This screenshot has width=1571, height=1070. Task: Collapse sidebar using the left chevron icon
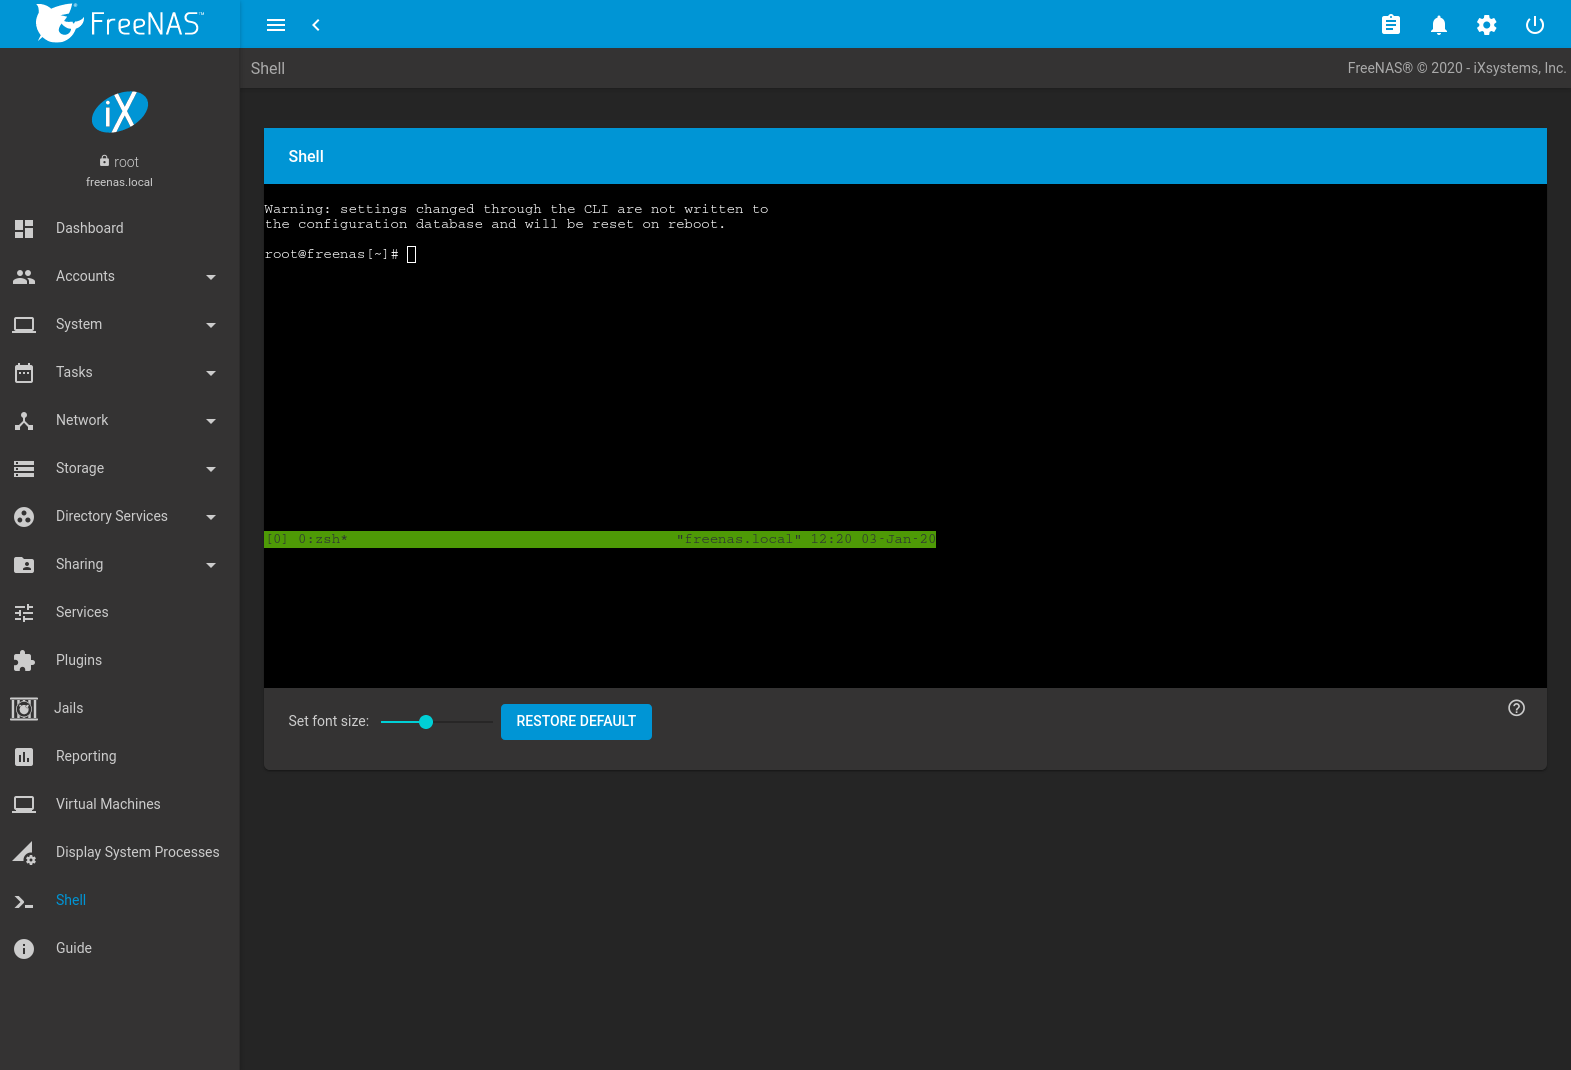click(x=316, y=25)
